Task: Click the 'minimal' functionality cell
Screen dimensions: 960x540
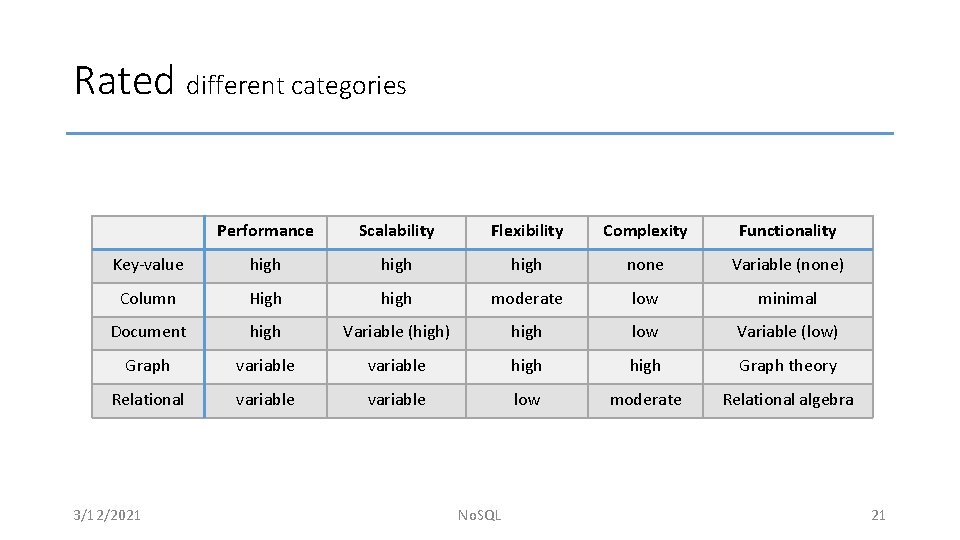Action: pos(787,299)
